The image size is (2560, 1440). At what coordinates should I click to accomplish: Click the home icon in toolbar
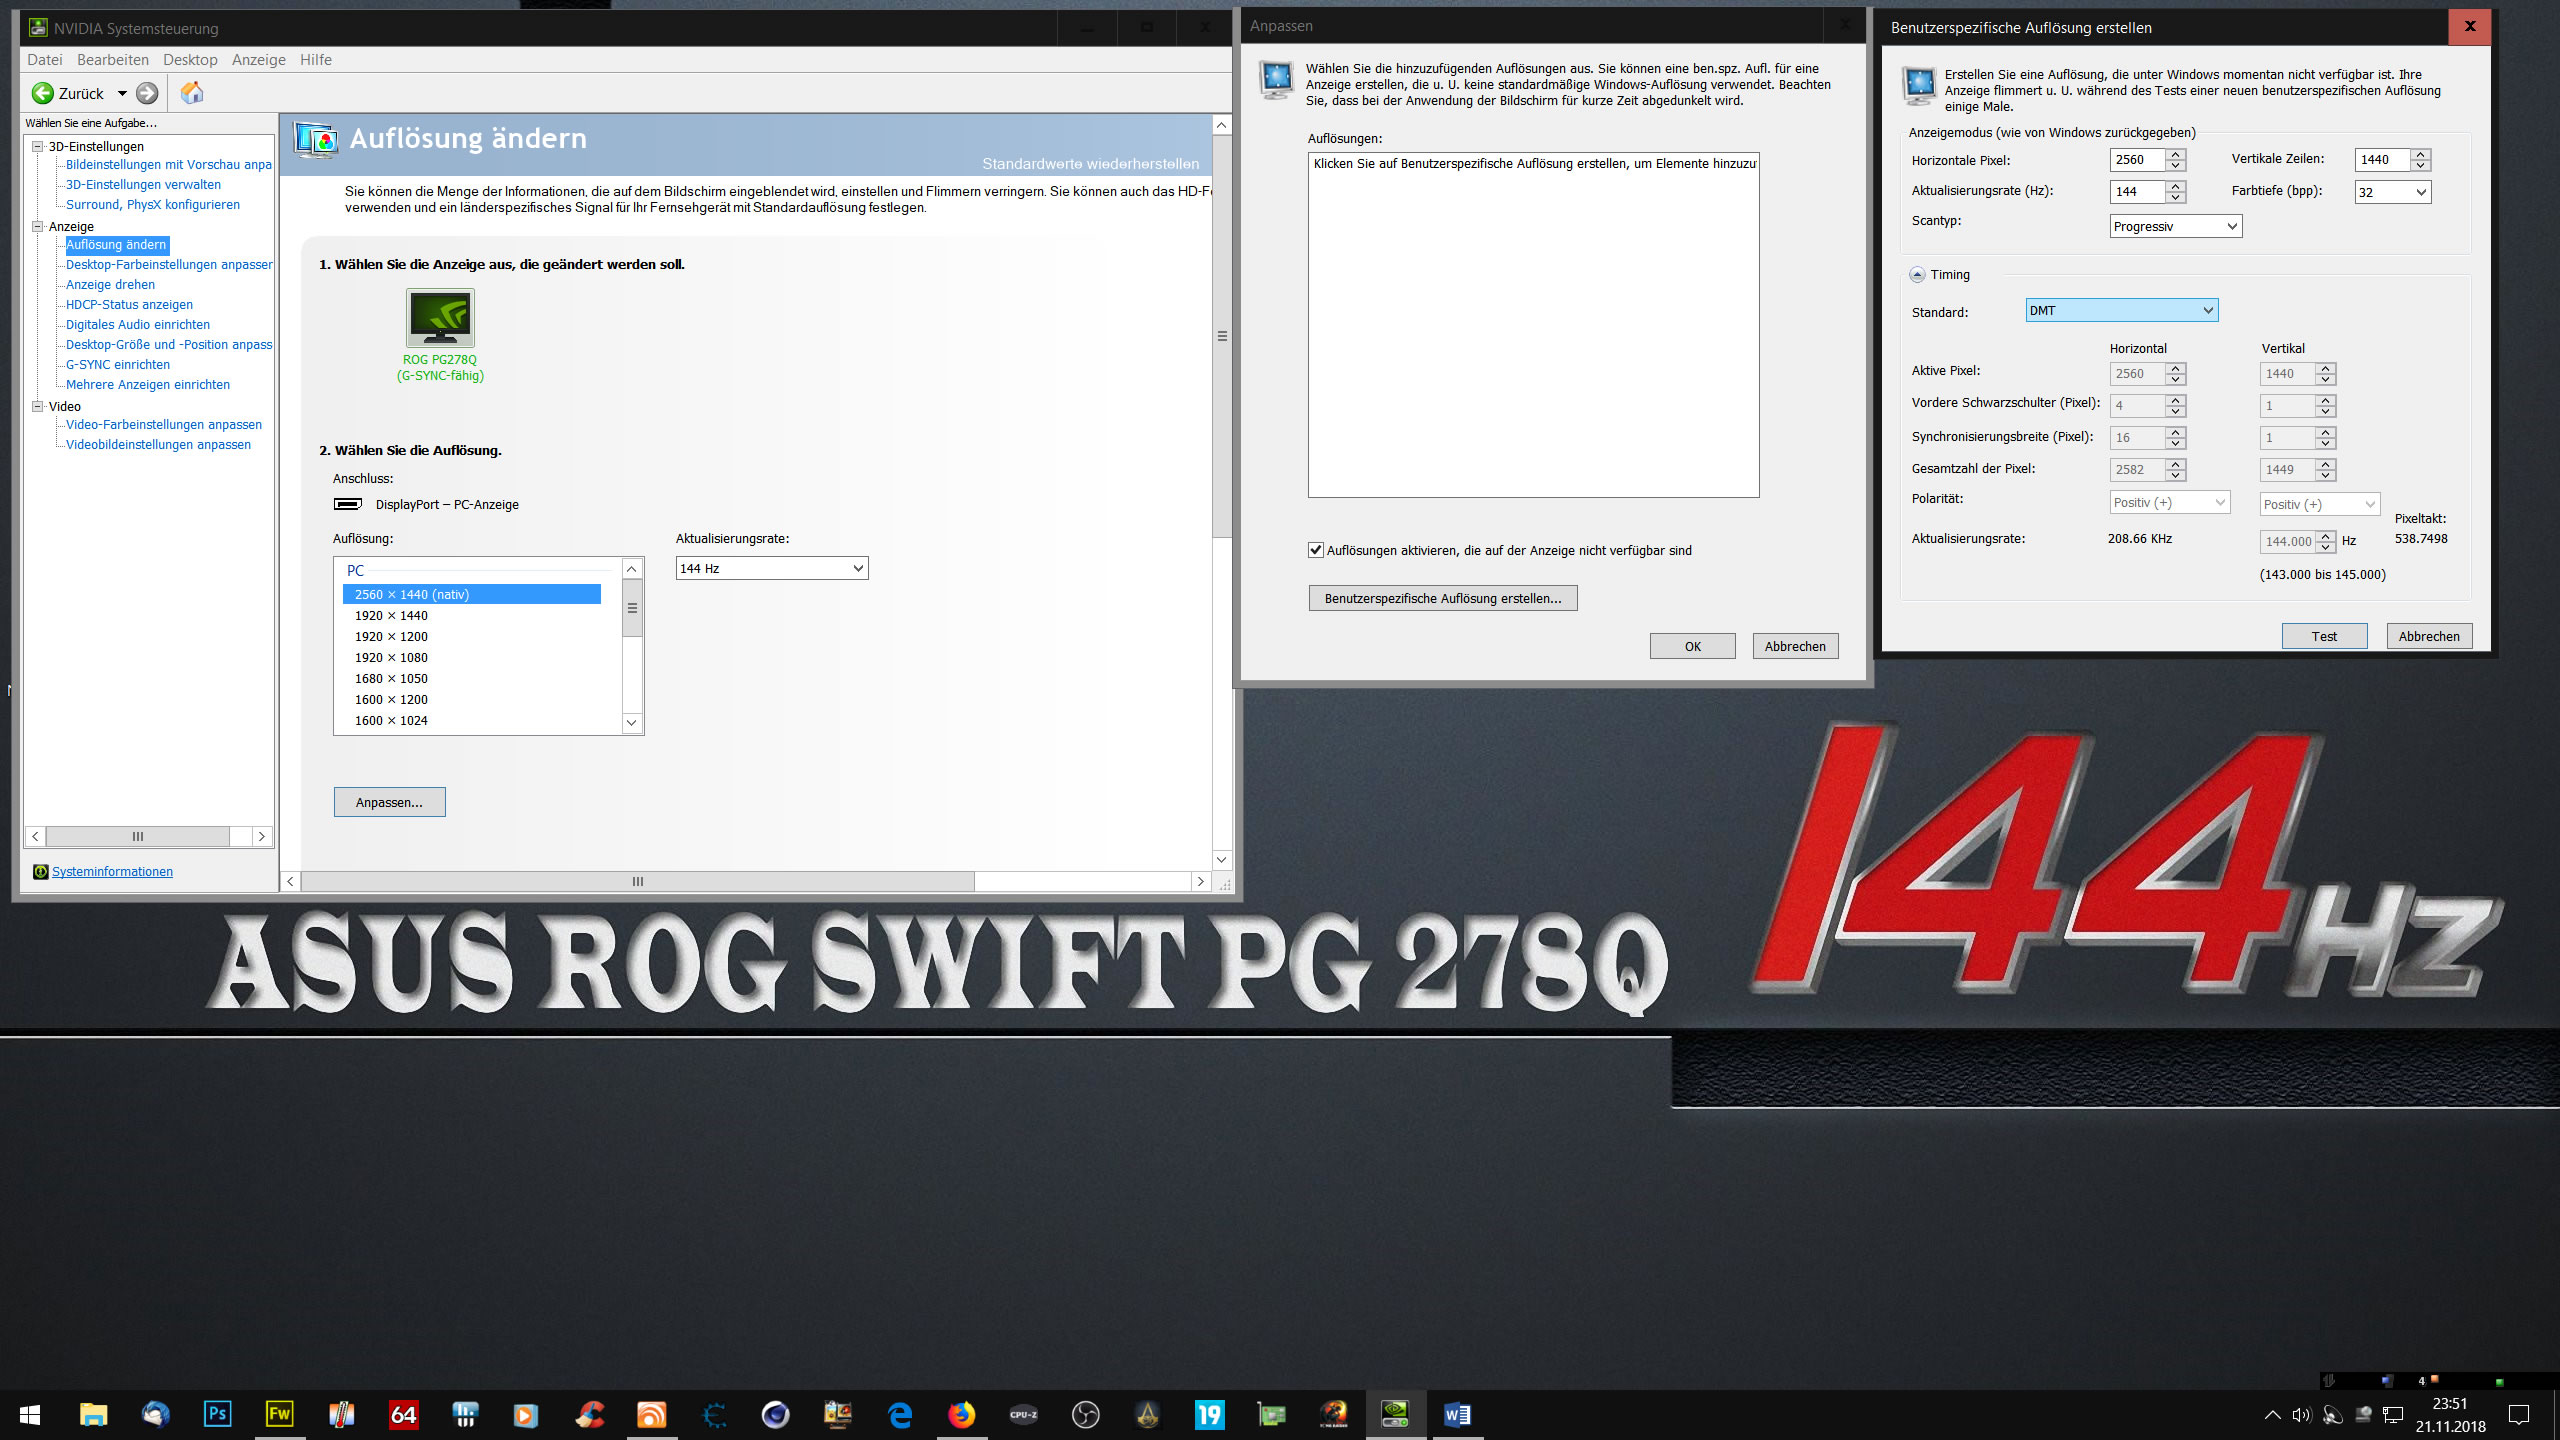click(191, 93)
